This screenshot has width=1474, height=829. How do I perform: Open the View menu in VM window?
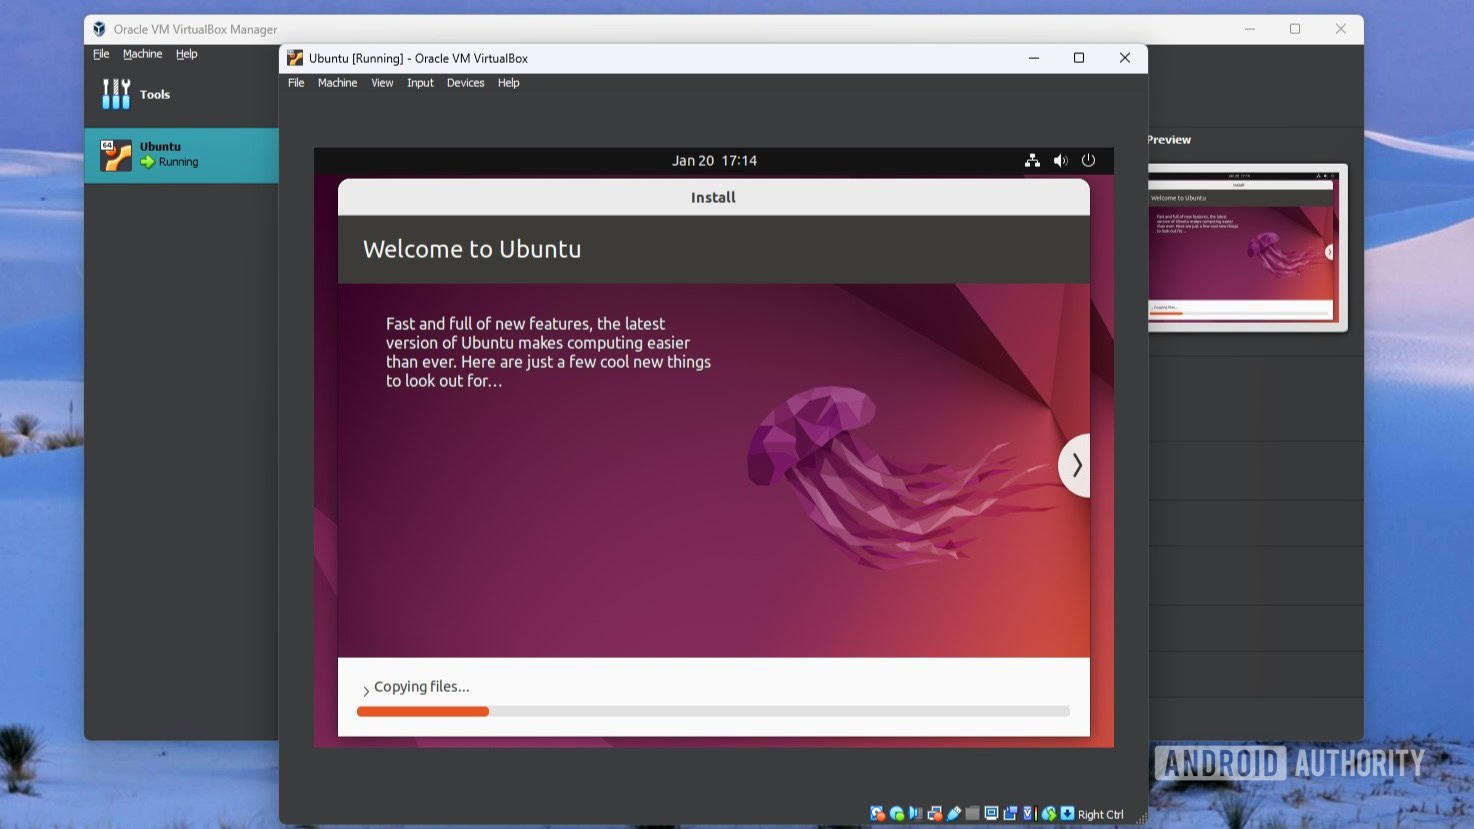point(382,83)
